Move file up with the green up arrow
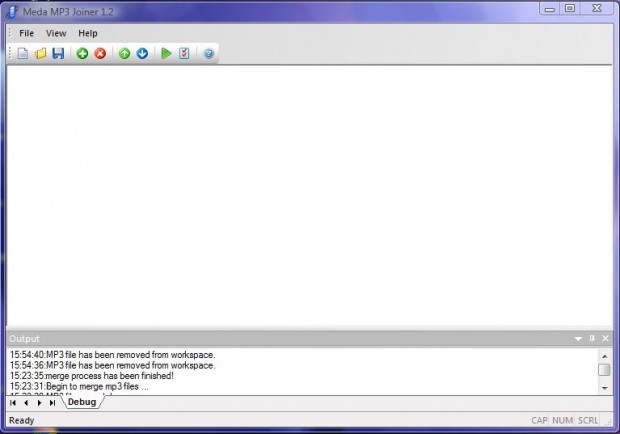The width and height of the screenshot is (620, 434). coord(125,53)
